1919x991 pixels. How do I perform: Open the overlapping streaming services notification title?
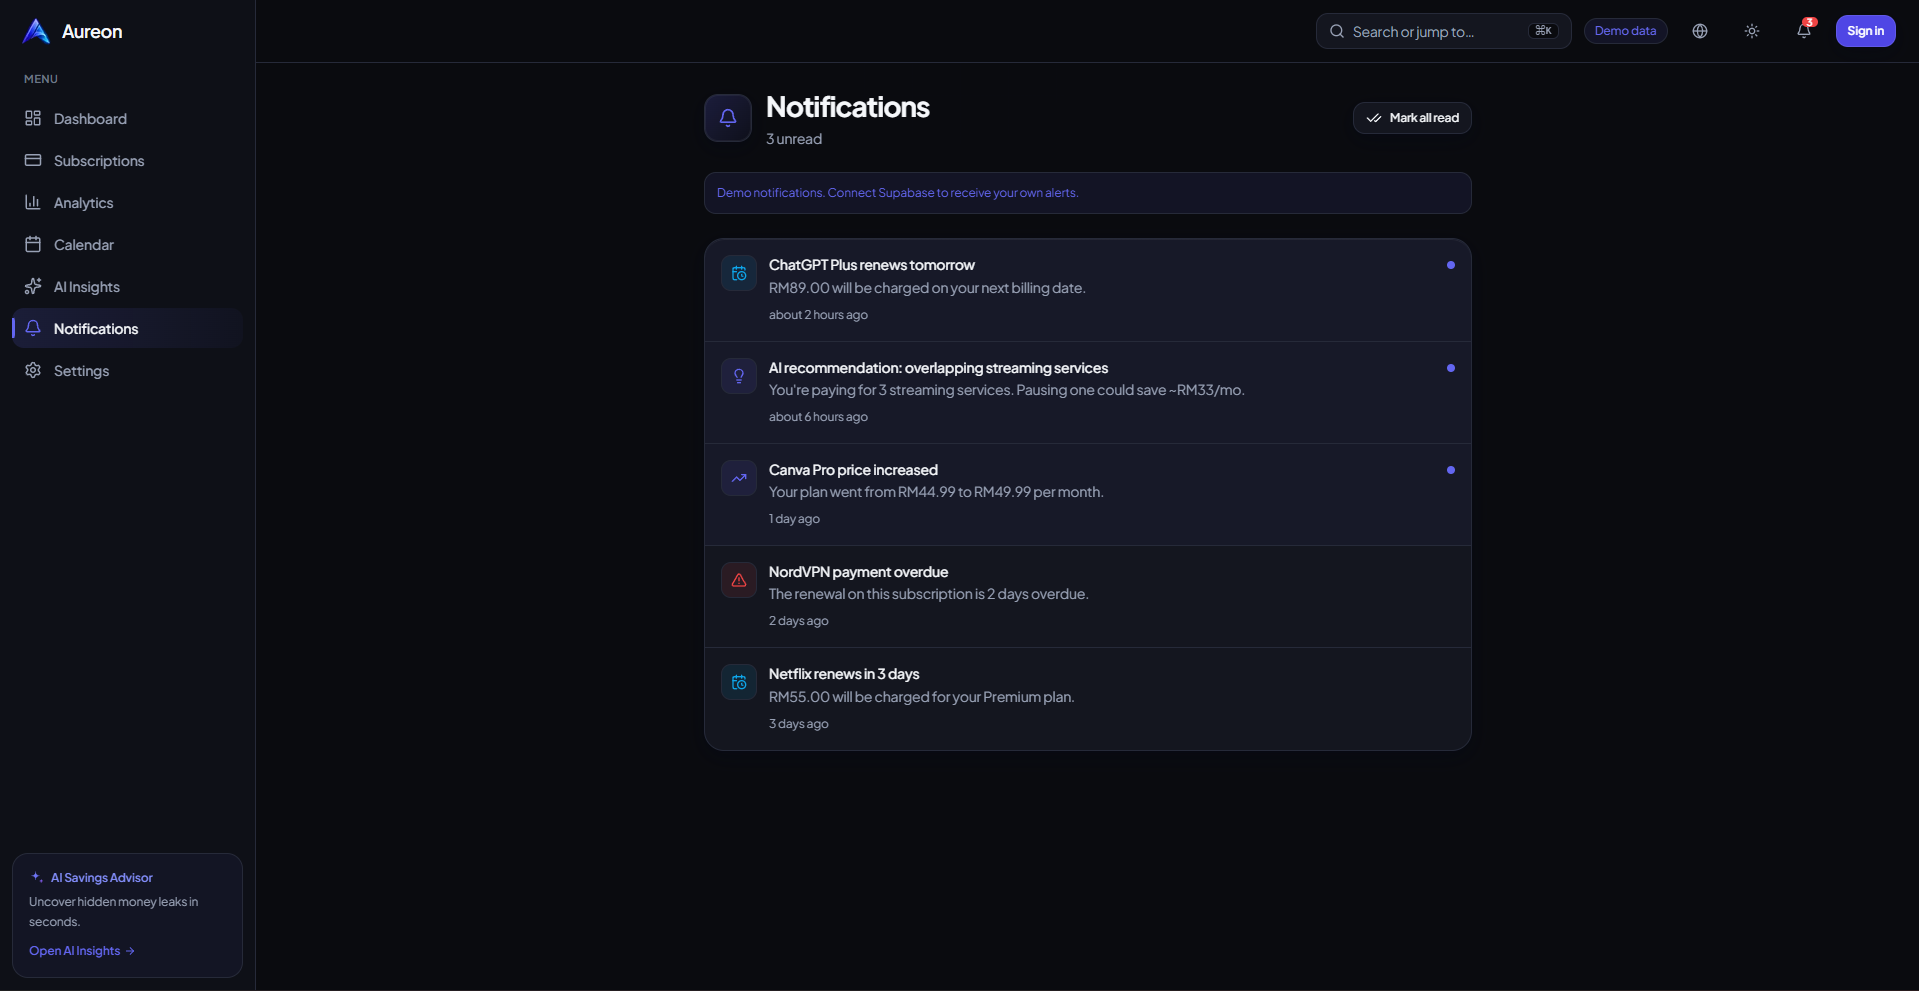pos(938,368)
